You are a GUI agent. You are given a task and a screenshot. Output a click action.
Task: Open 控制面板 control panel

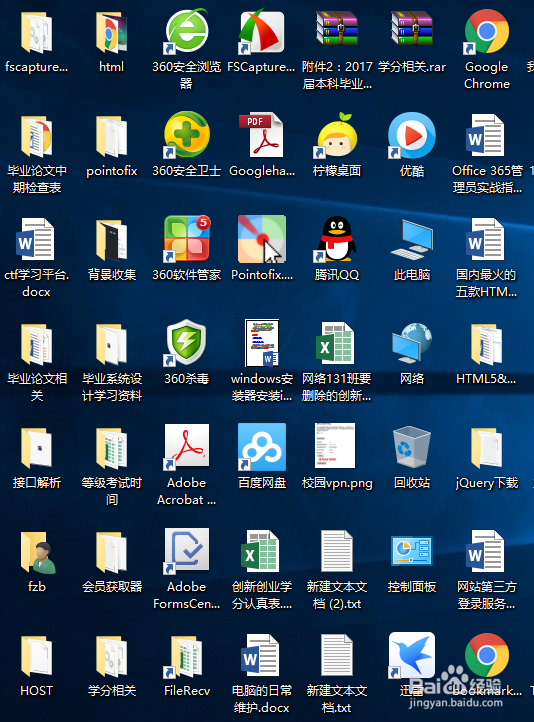[x=412, y=551]
